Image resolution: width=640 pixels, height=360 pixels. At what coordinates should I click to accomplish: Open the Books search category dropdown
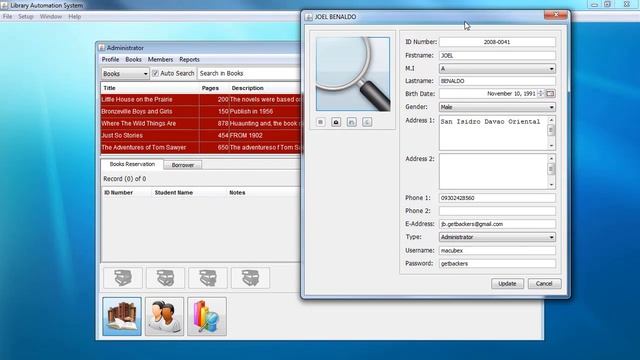(125, 73)
